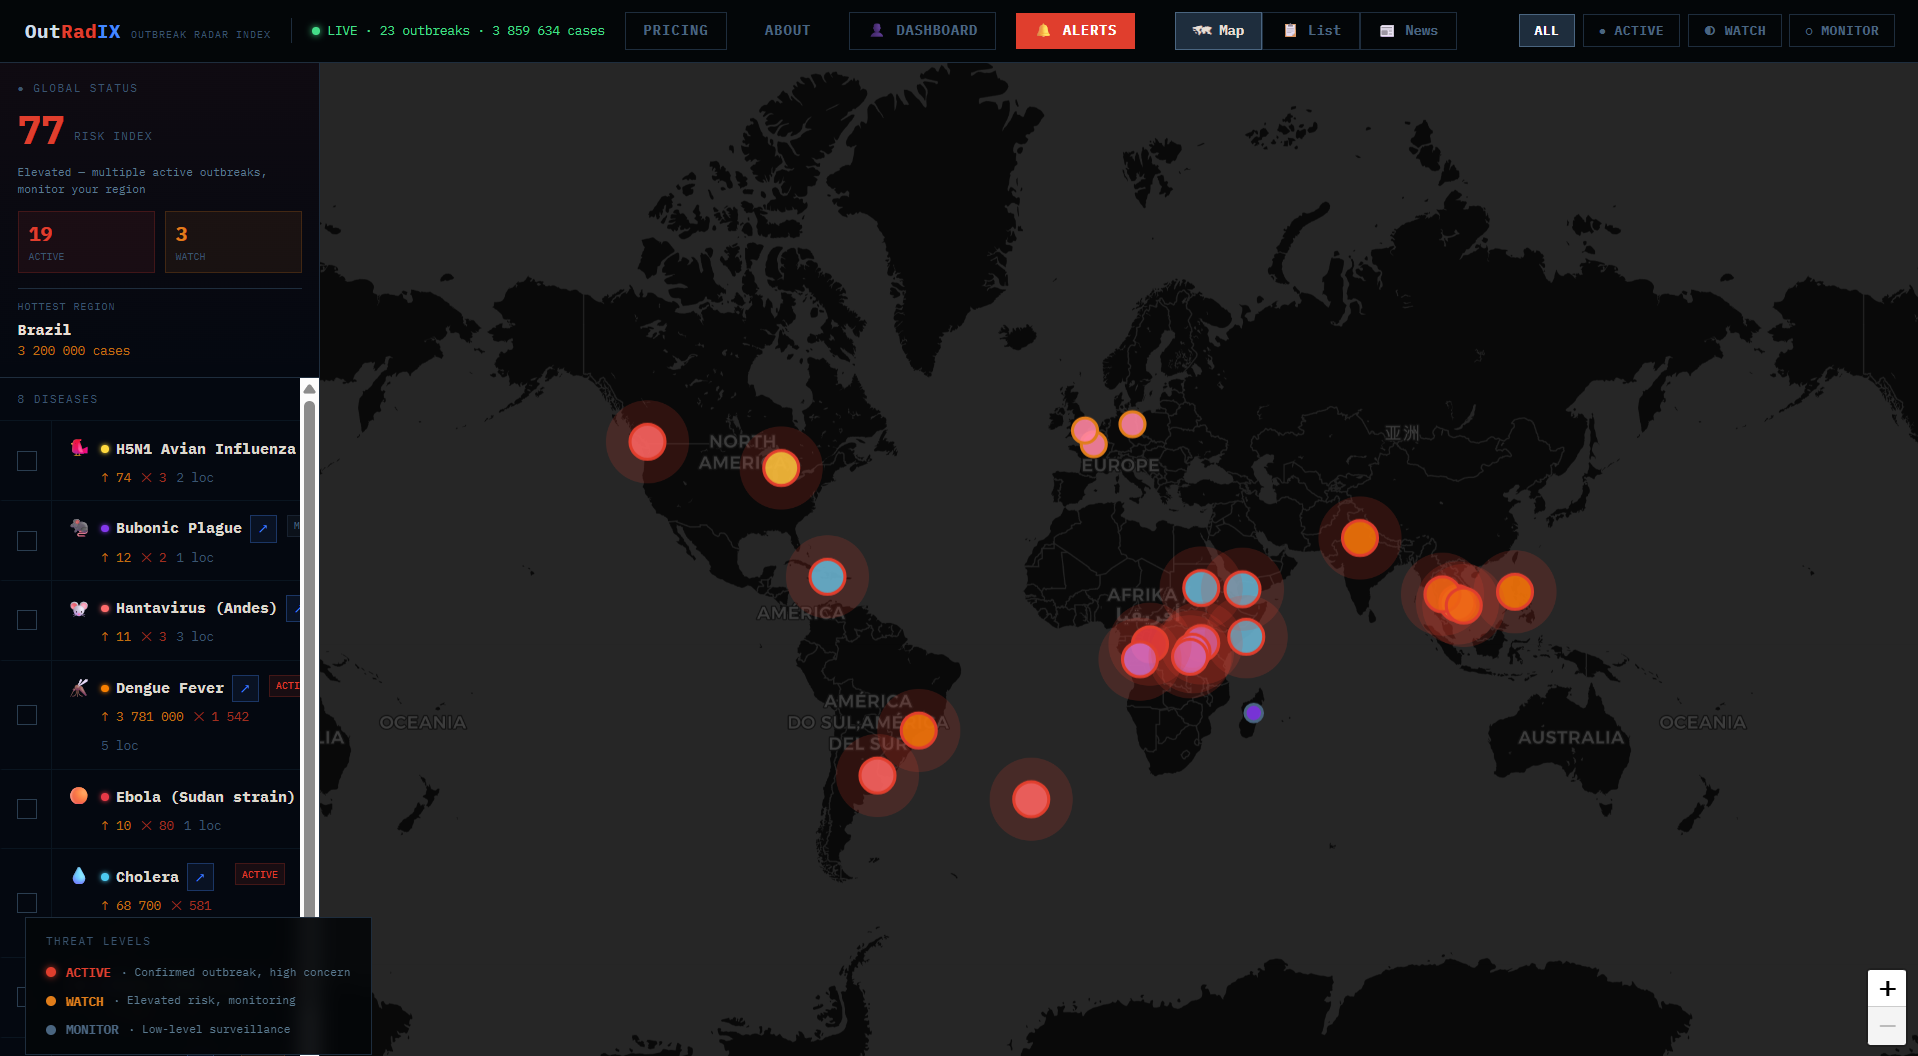Click the mouse icon beside Hantavirus (Andes)
Viewport: 1918px width, 1056px height.
(x=79, y=607)
